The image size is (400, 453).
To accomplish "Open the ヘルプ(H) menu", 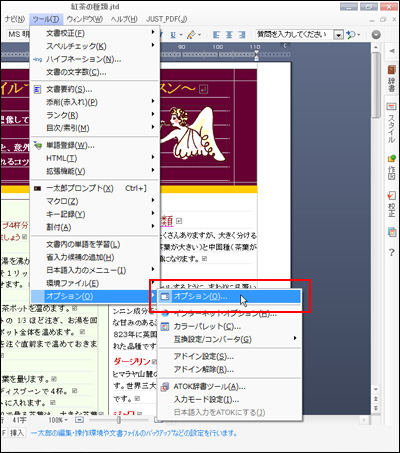I will pyautogui.click(x=124, y=19).
